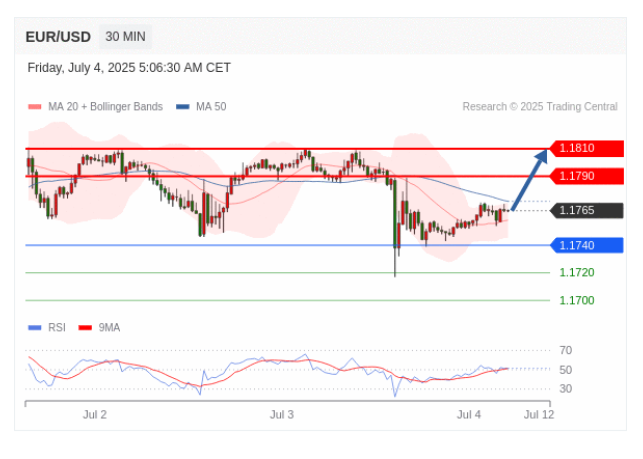Click the EUR/USD symbol title
This screenshot has height=459, width=643.
pyautogui.click(x=59, y=37)
